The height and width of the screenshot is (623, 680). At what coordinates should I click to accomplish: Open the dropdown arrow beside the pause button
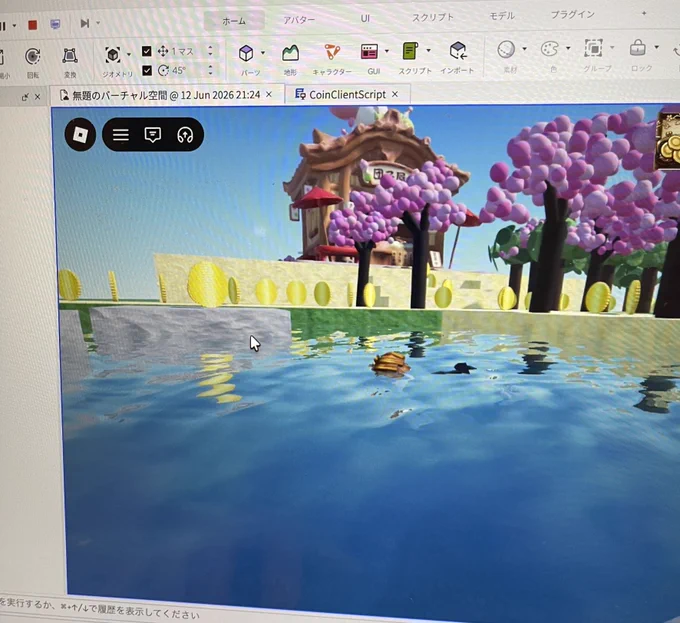tap(14, 26)
